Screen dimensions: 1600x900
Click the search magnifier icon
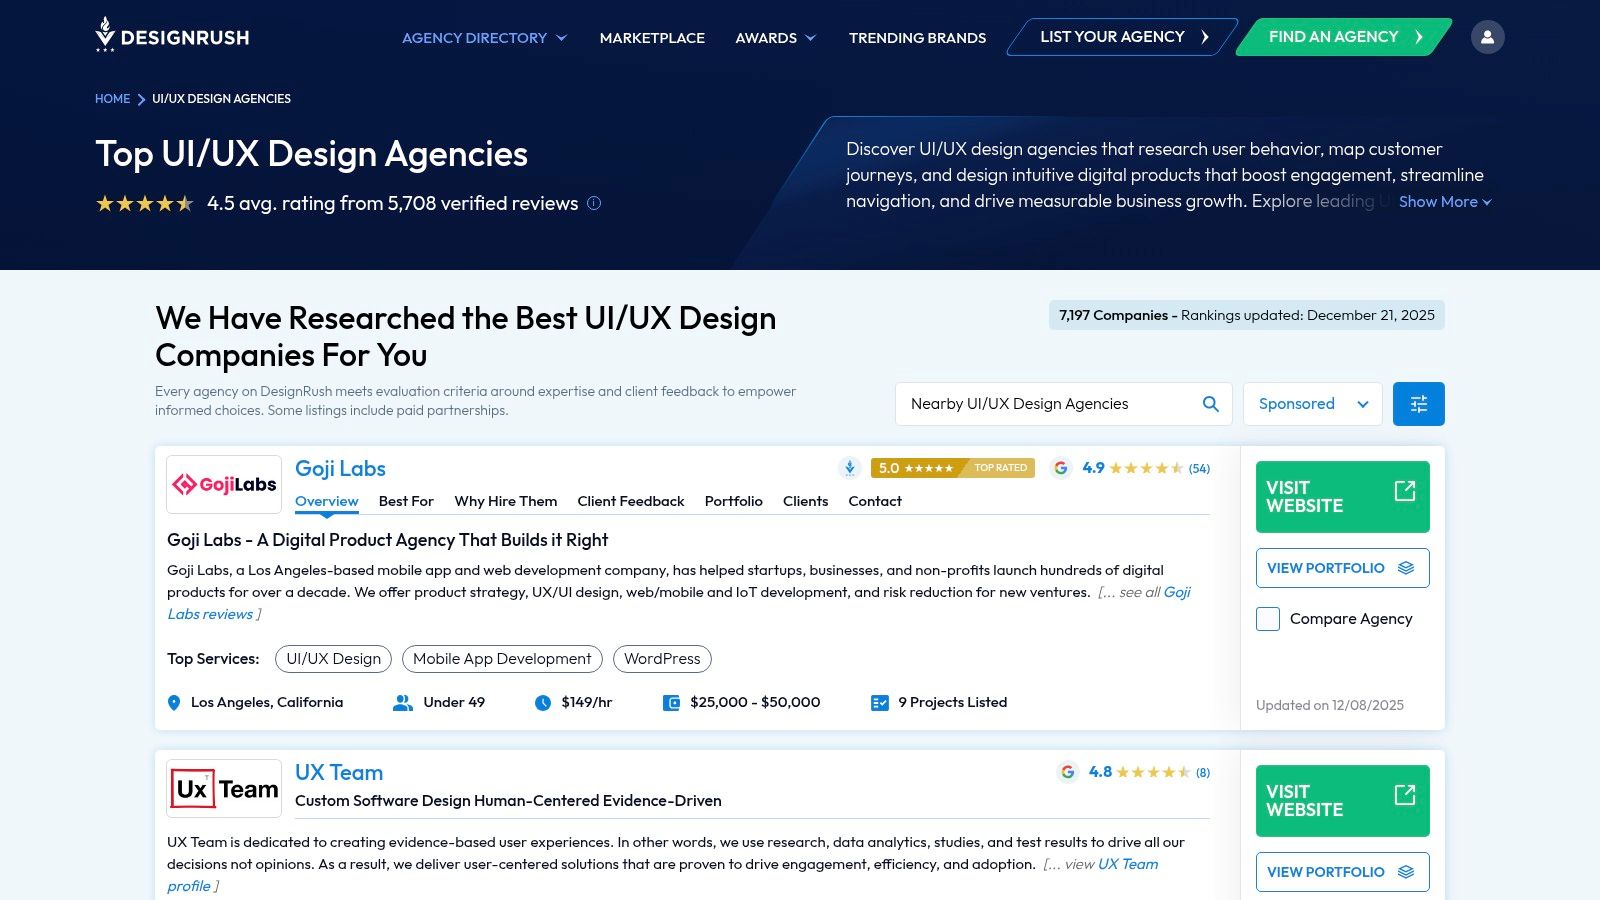coord(1210,404)
